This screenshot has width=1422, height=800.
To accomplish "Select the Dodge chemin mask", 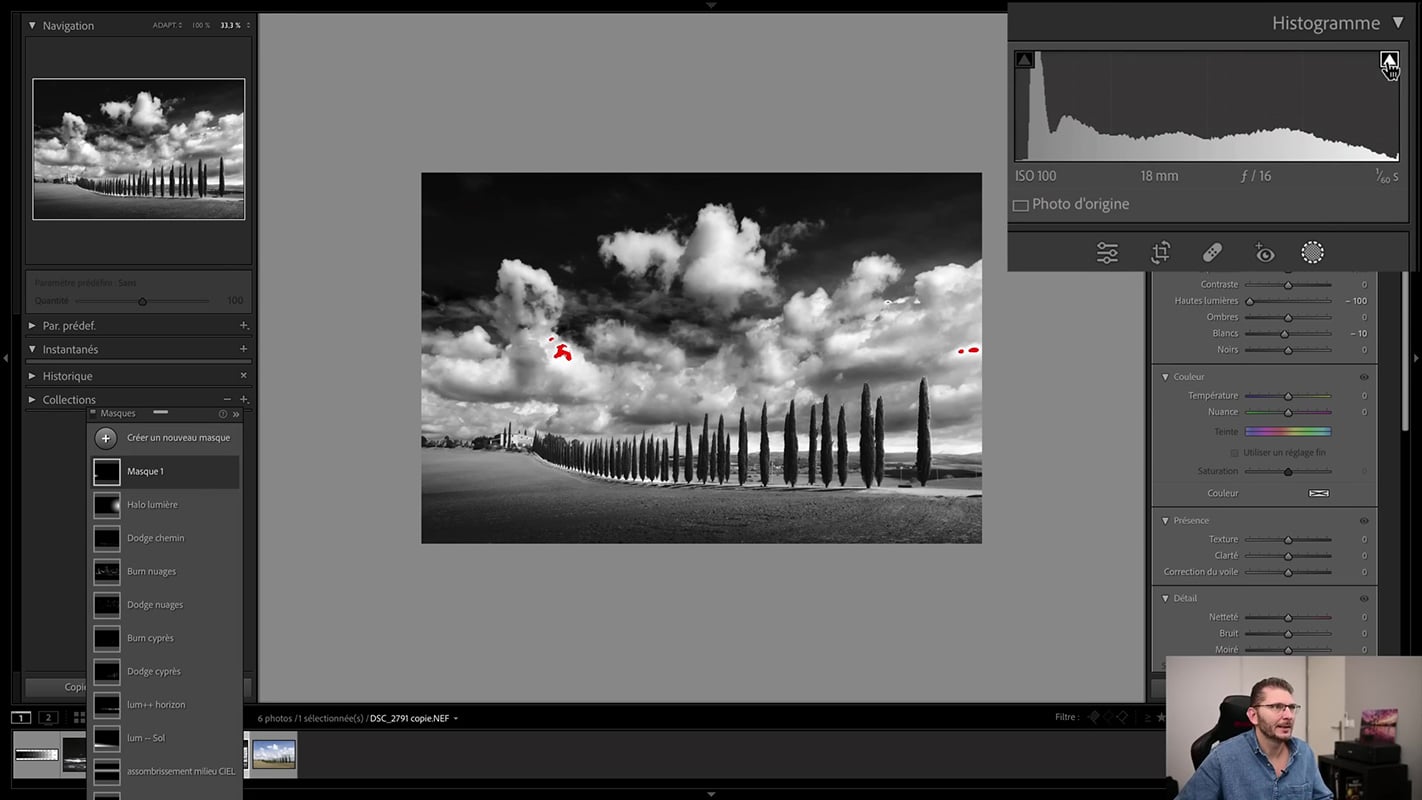I will click(165, 538).
